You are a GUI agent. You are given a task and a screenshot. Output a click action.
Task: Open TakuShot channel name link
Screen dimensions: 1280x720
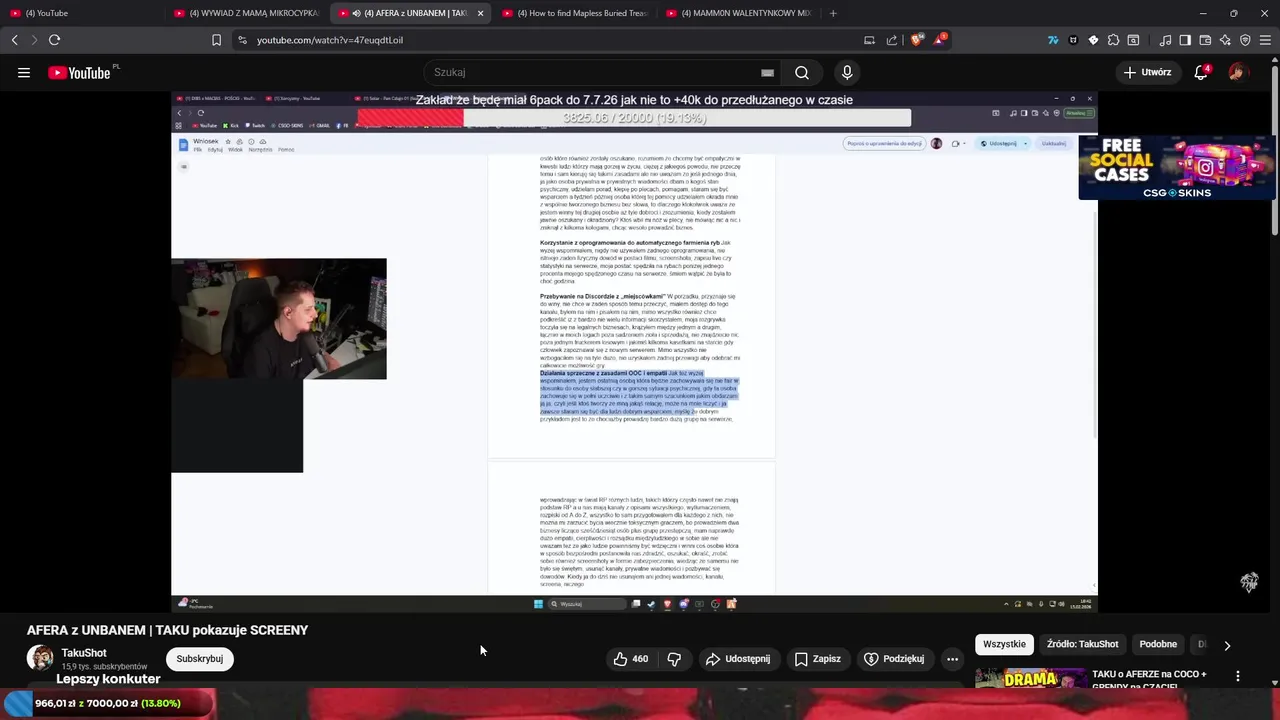84,653
